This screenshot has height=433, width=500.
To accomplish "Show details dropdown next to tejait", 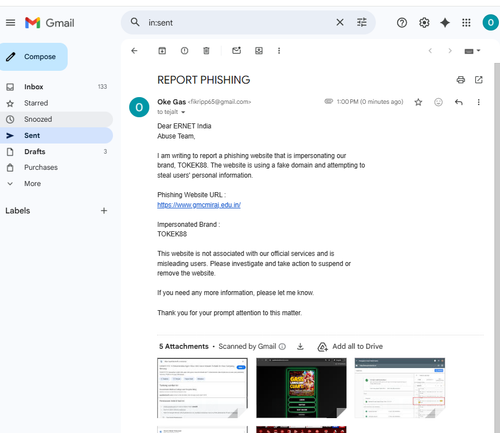I will (x=183, y=112).
